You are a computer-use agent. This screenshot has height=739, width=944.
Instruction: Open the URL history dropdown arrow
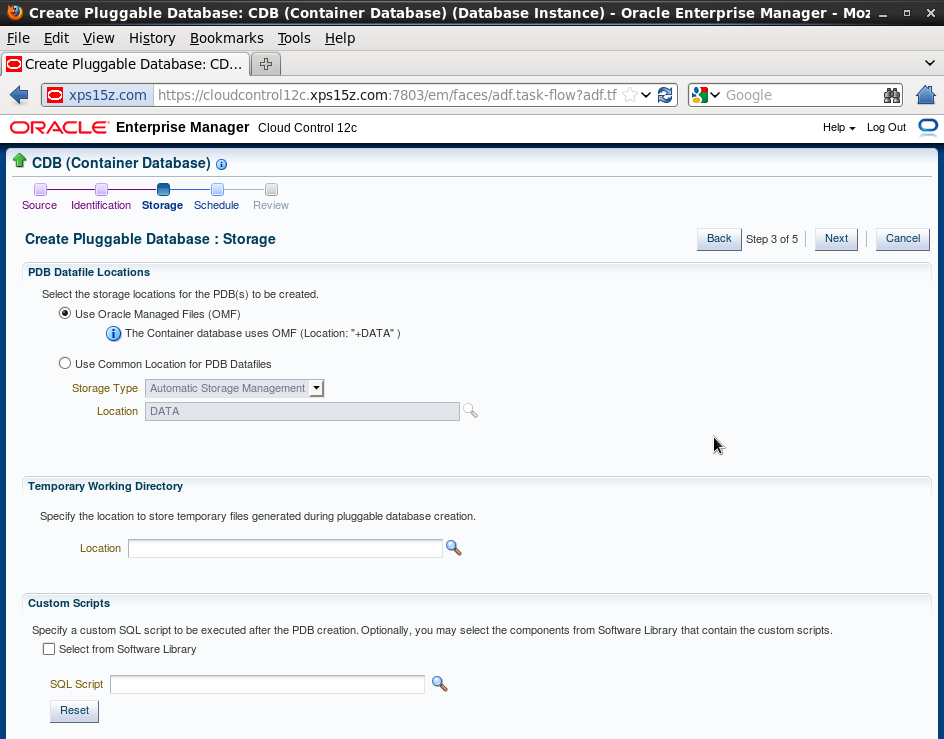[x=646, y=95]
